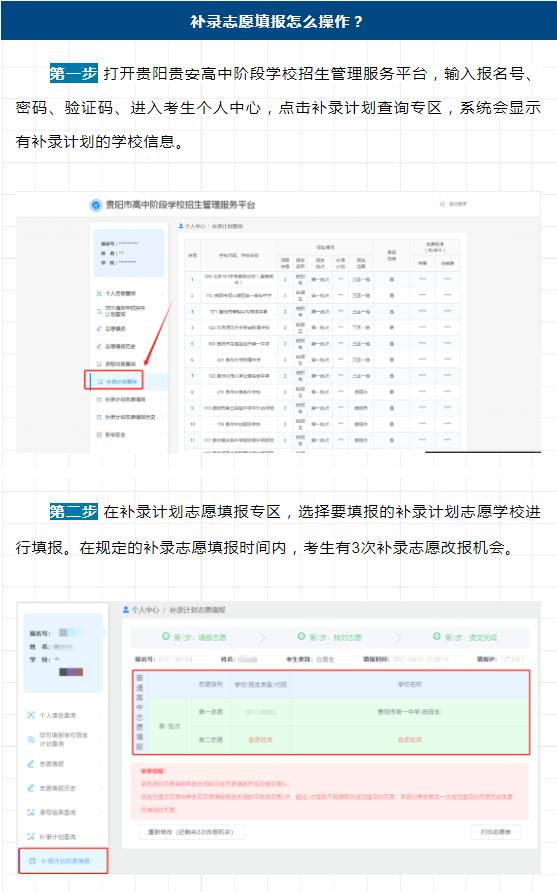The image size is (557, 892).
Task: Select 第二步 核对志愿 step in progress bar
Action: pyautogui.click(x=330, y=637)
